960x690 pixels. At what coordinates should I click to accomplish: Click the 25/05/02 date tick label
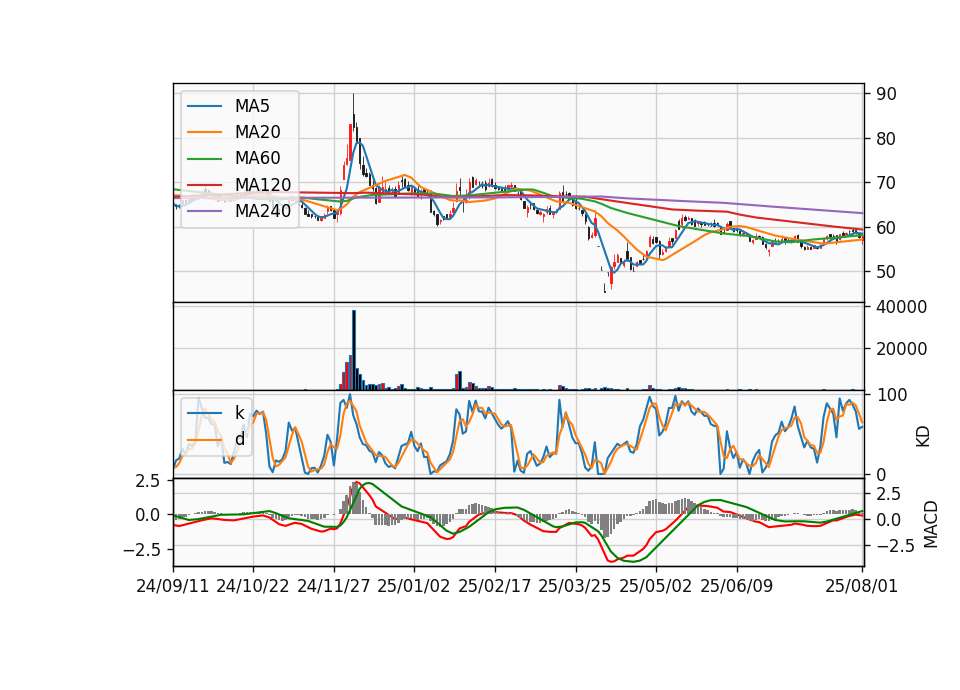656,586
